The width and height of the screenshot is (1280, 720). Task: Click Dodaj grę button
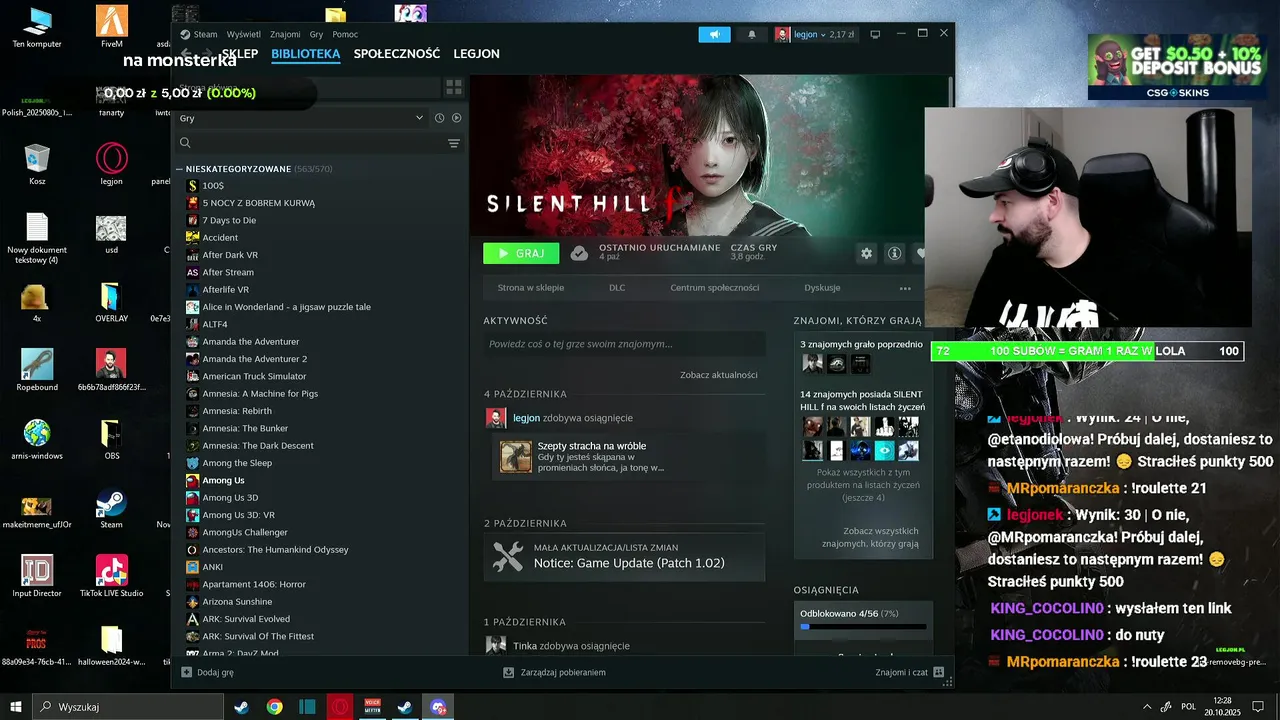[x=208, y=673]
